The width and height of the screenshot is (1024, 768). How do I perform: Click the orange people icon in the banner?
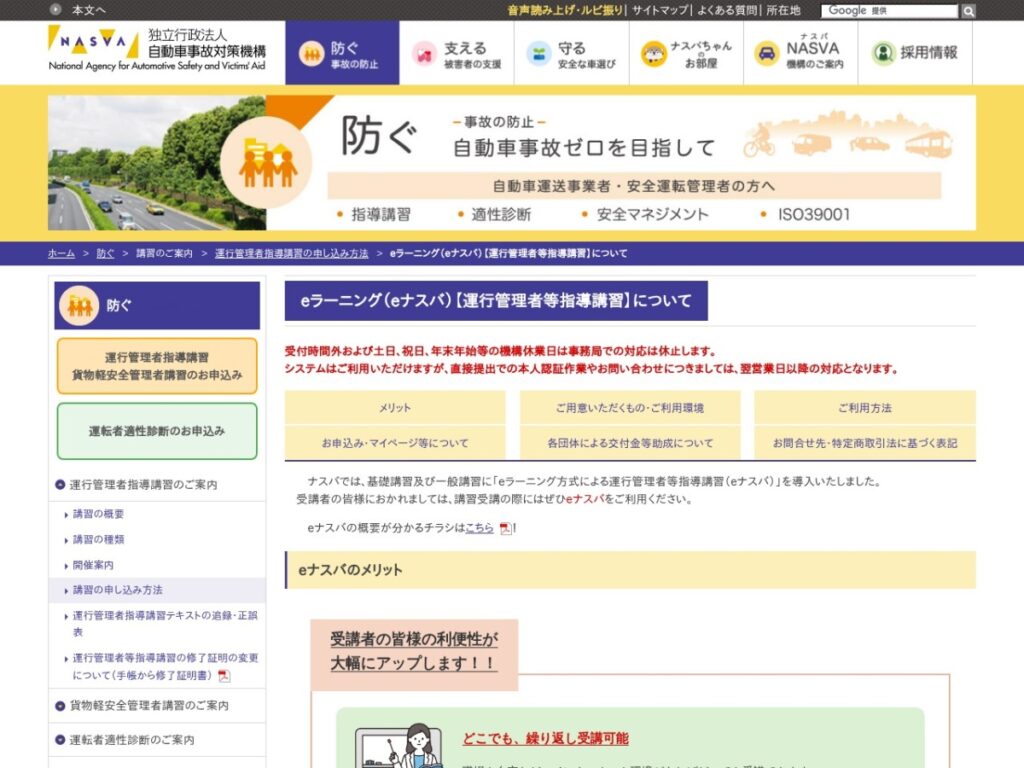[266, 163]
